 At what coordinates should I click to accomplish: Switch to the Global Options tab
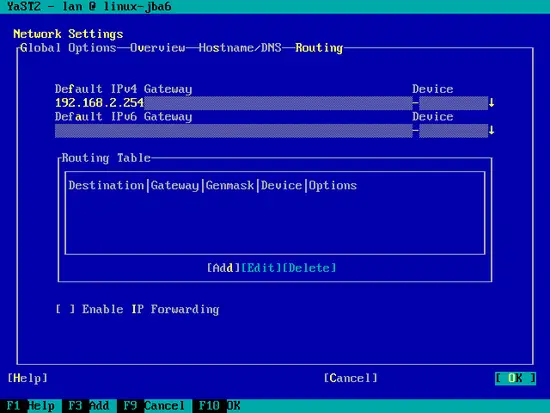click(68, 48)
